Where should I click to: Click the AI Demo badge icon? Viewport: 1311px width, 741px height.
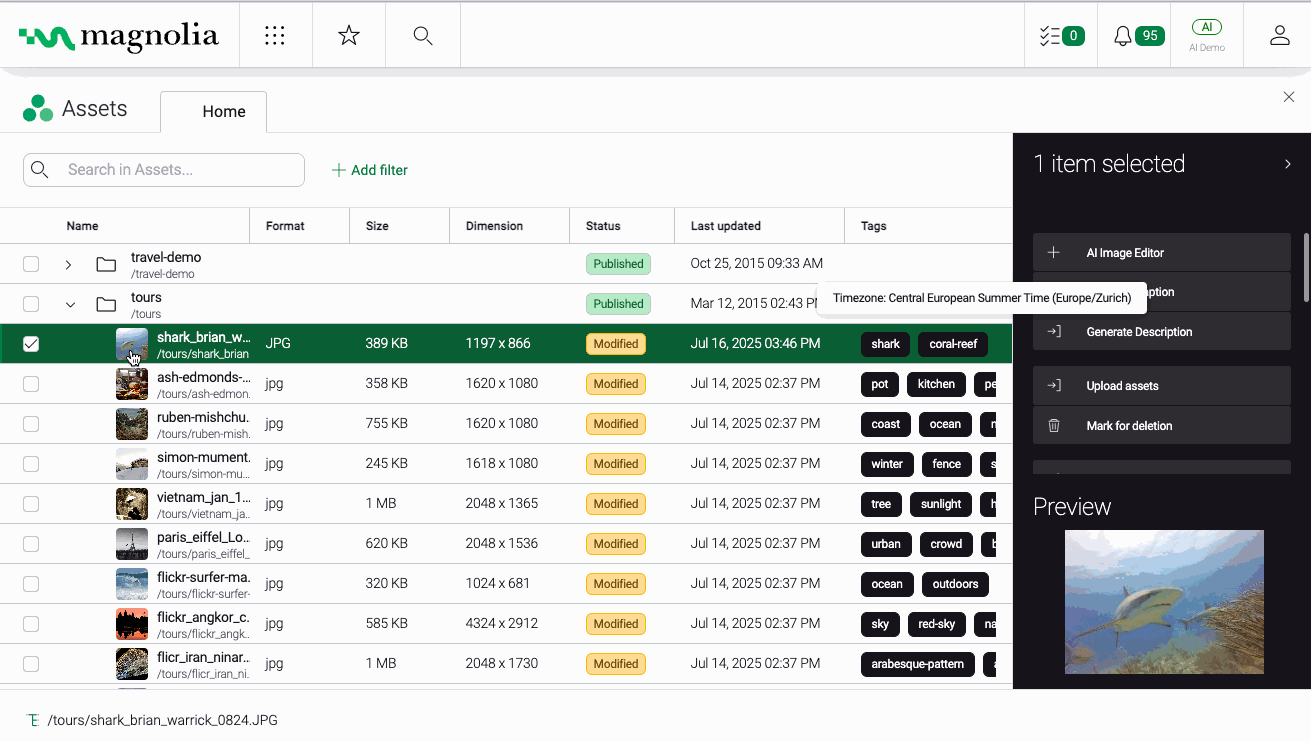tap(1206, 28)
